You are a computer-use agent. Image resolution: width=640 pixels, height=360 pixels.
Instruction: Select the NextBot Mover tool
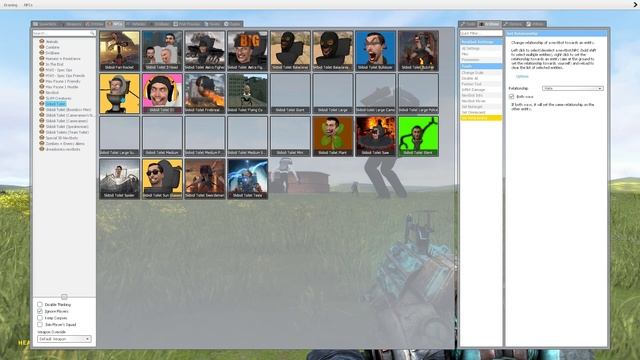tap(481, 101)
